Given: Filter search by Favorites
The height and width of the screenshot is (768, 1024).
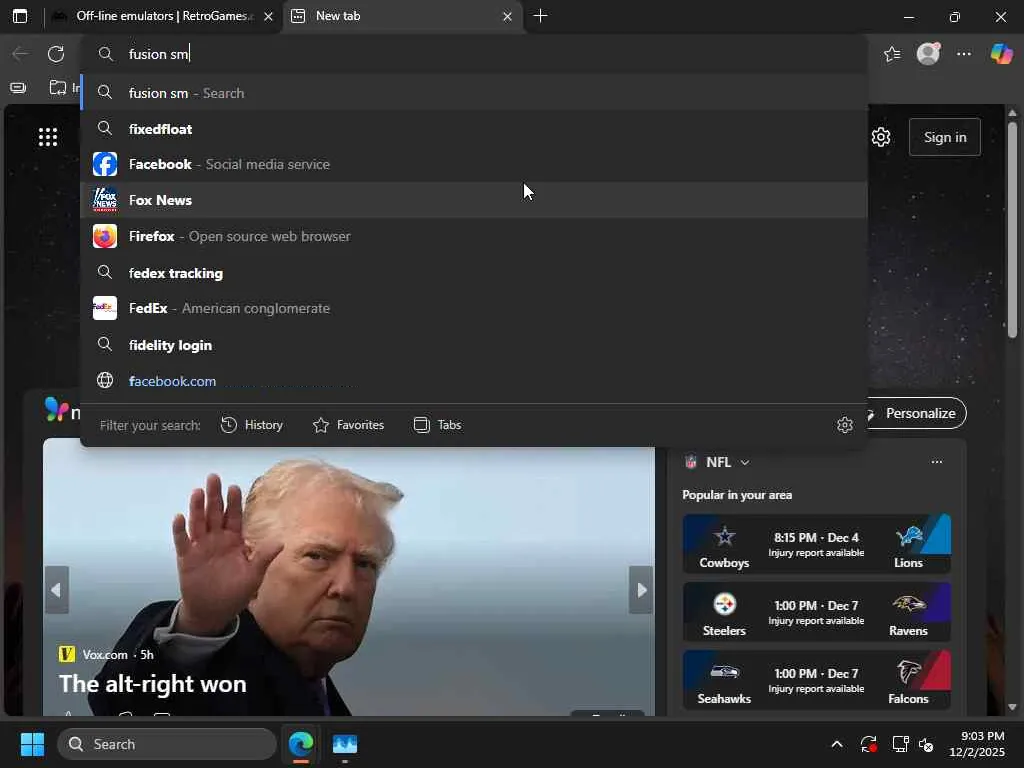Looking at the screenshot, I should click(348, 425).
